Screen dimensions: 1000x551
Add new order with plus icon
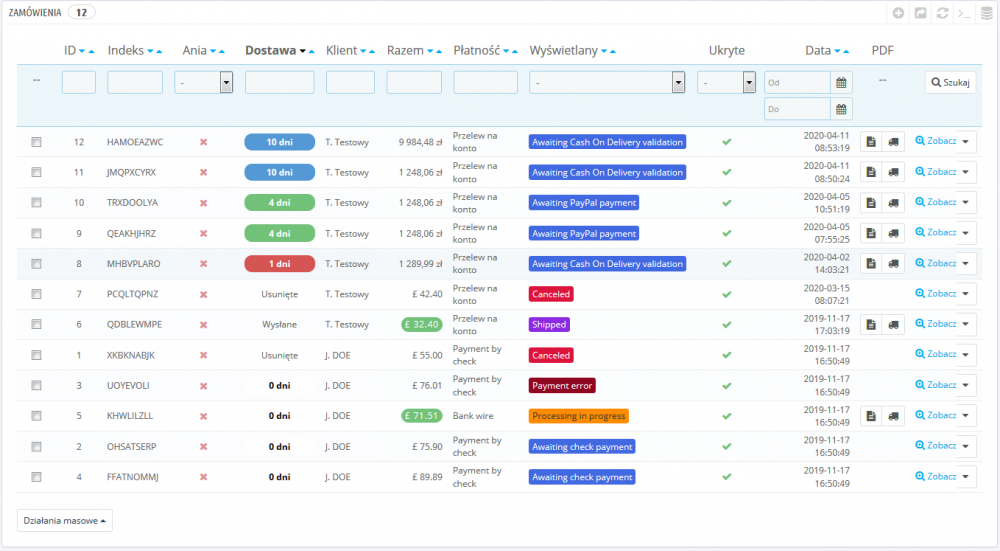(898, 13)
